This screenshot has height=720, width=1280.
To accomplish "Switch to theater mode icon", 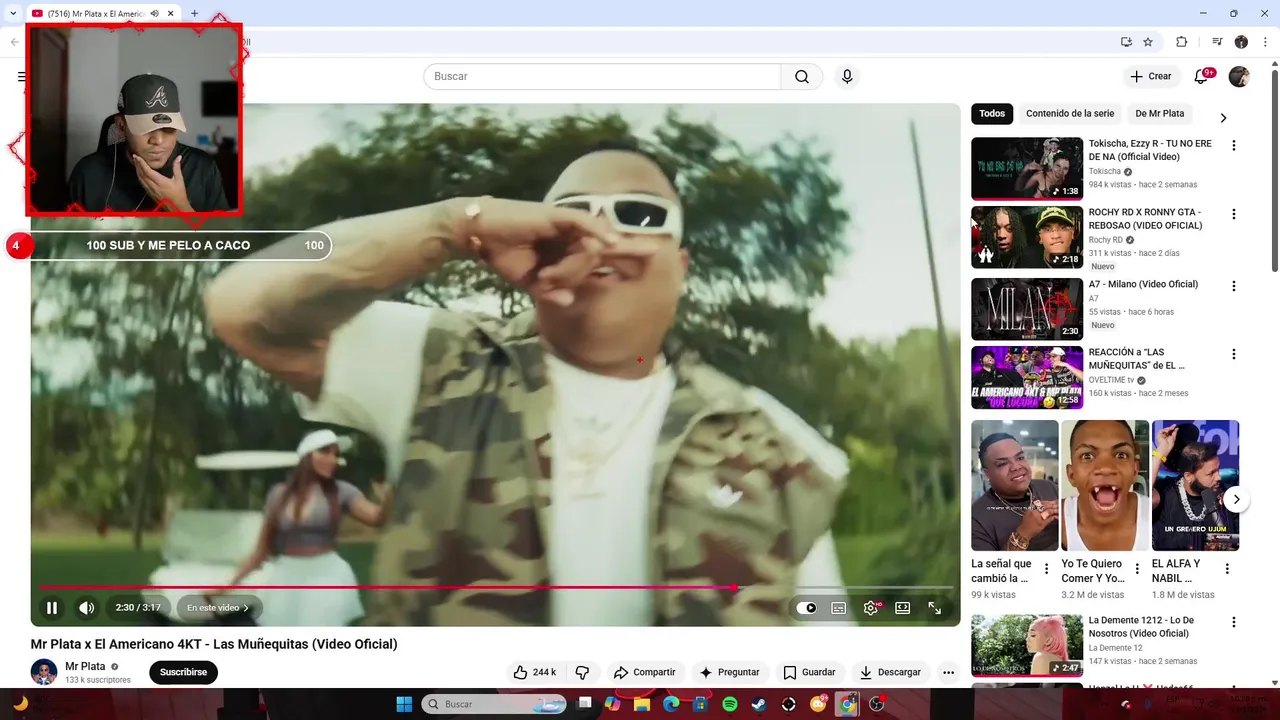I will click(x=903, y=608).
